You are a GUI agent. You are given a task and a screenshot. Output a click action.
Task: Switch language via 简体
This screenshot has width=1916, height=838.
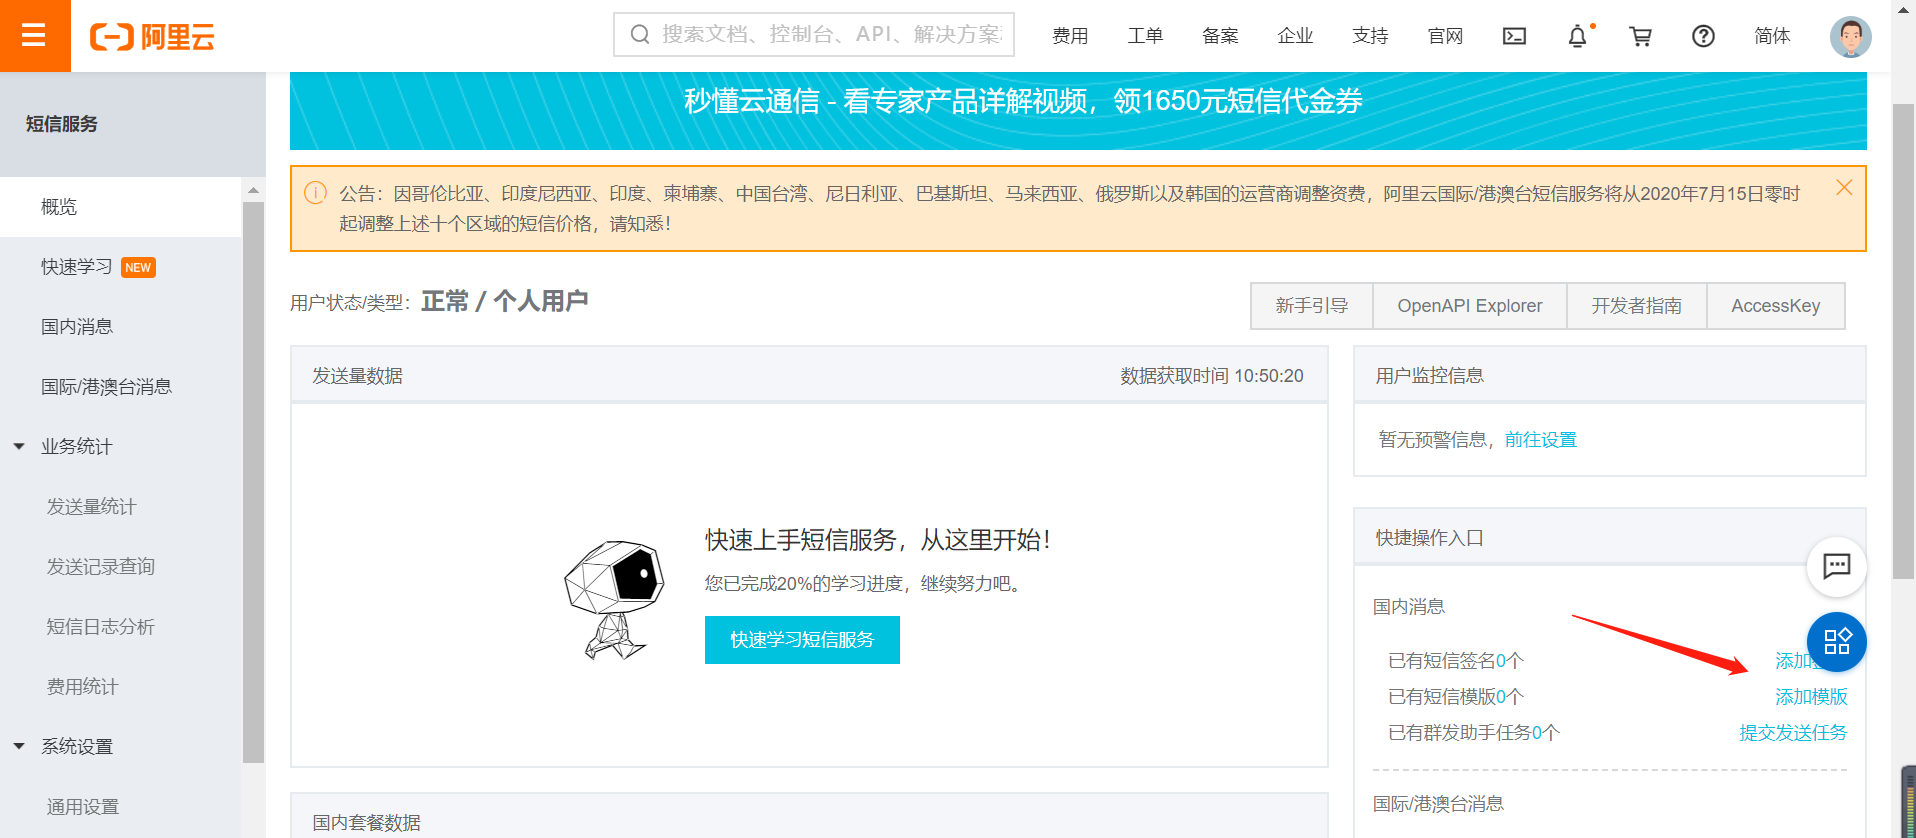pos(1772,36)
